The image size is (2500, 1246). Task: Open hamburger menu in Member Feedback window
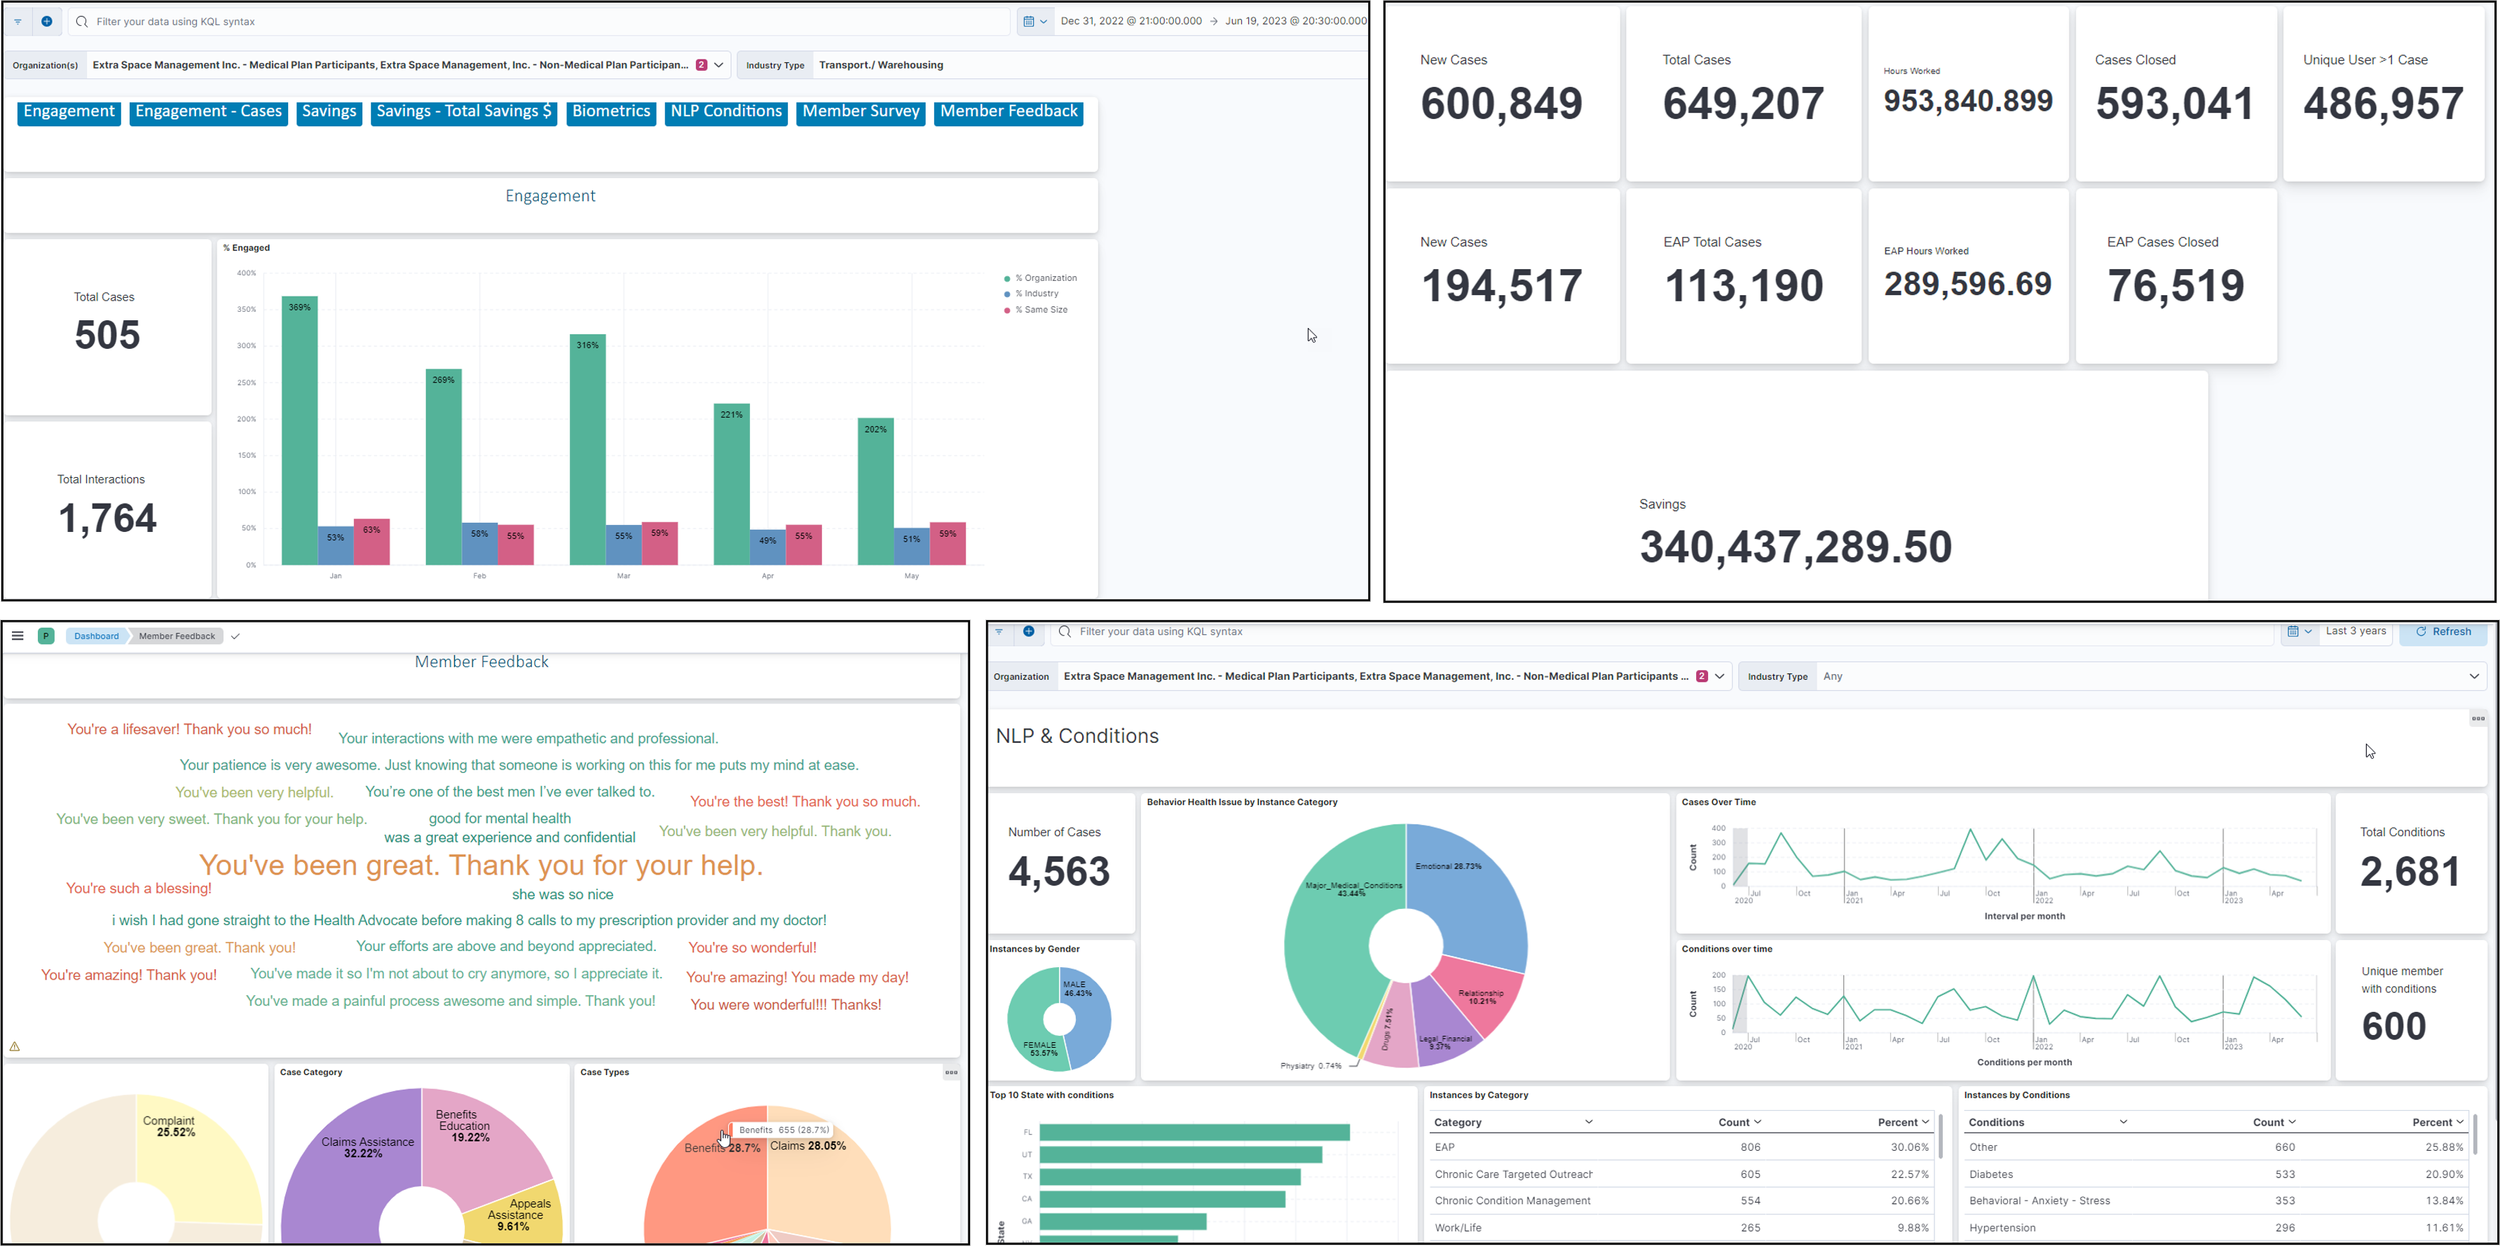(x=18, y=636)
